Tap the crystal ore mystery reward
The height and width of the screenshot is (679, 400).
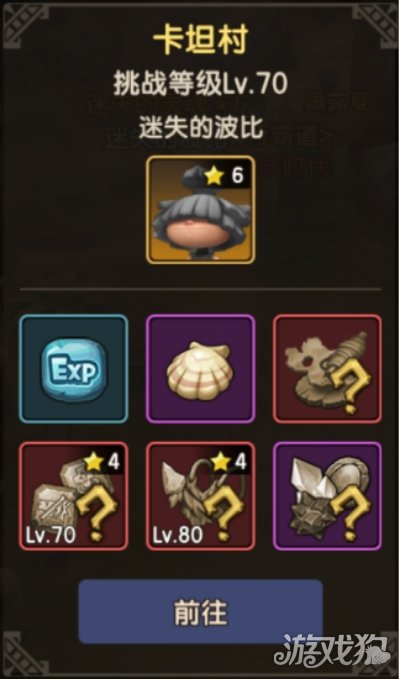(x=327, y=496)
